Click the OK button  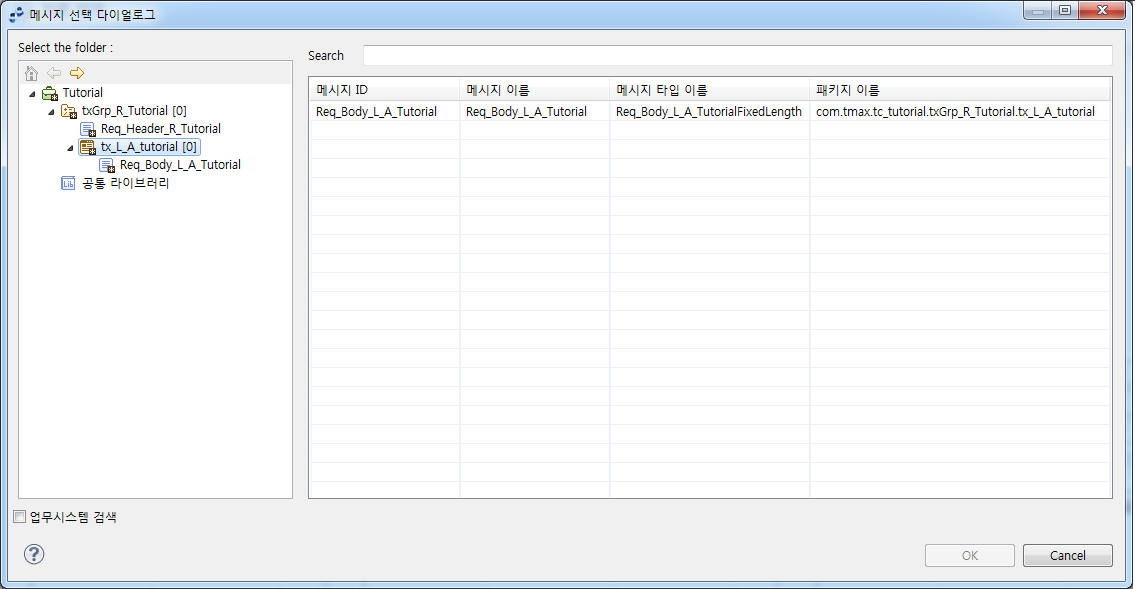[969, 555]
